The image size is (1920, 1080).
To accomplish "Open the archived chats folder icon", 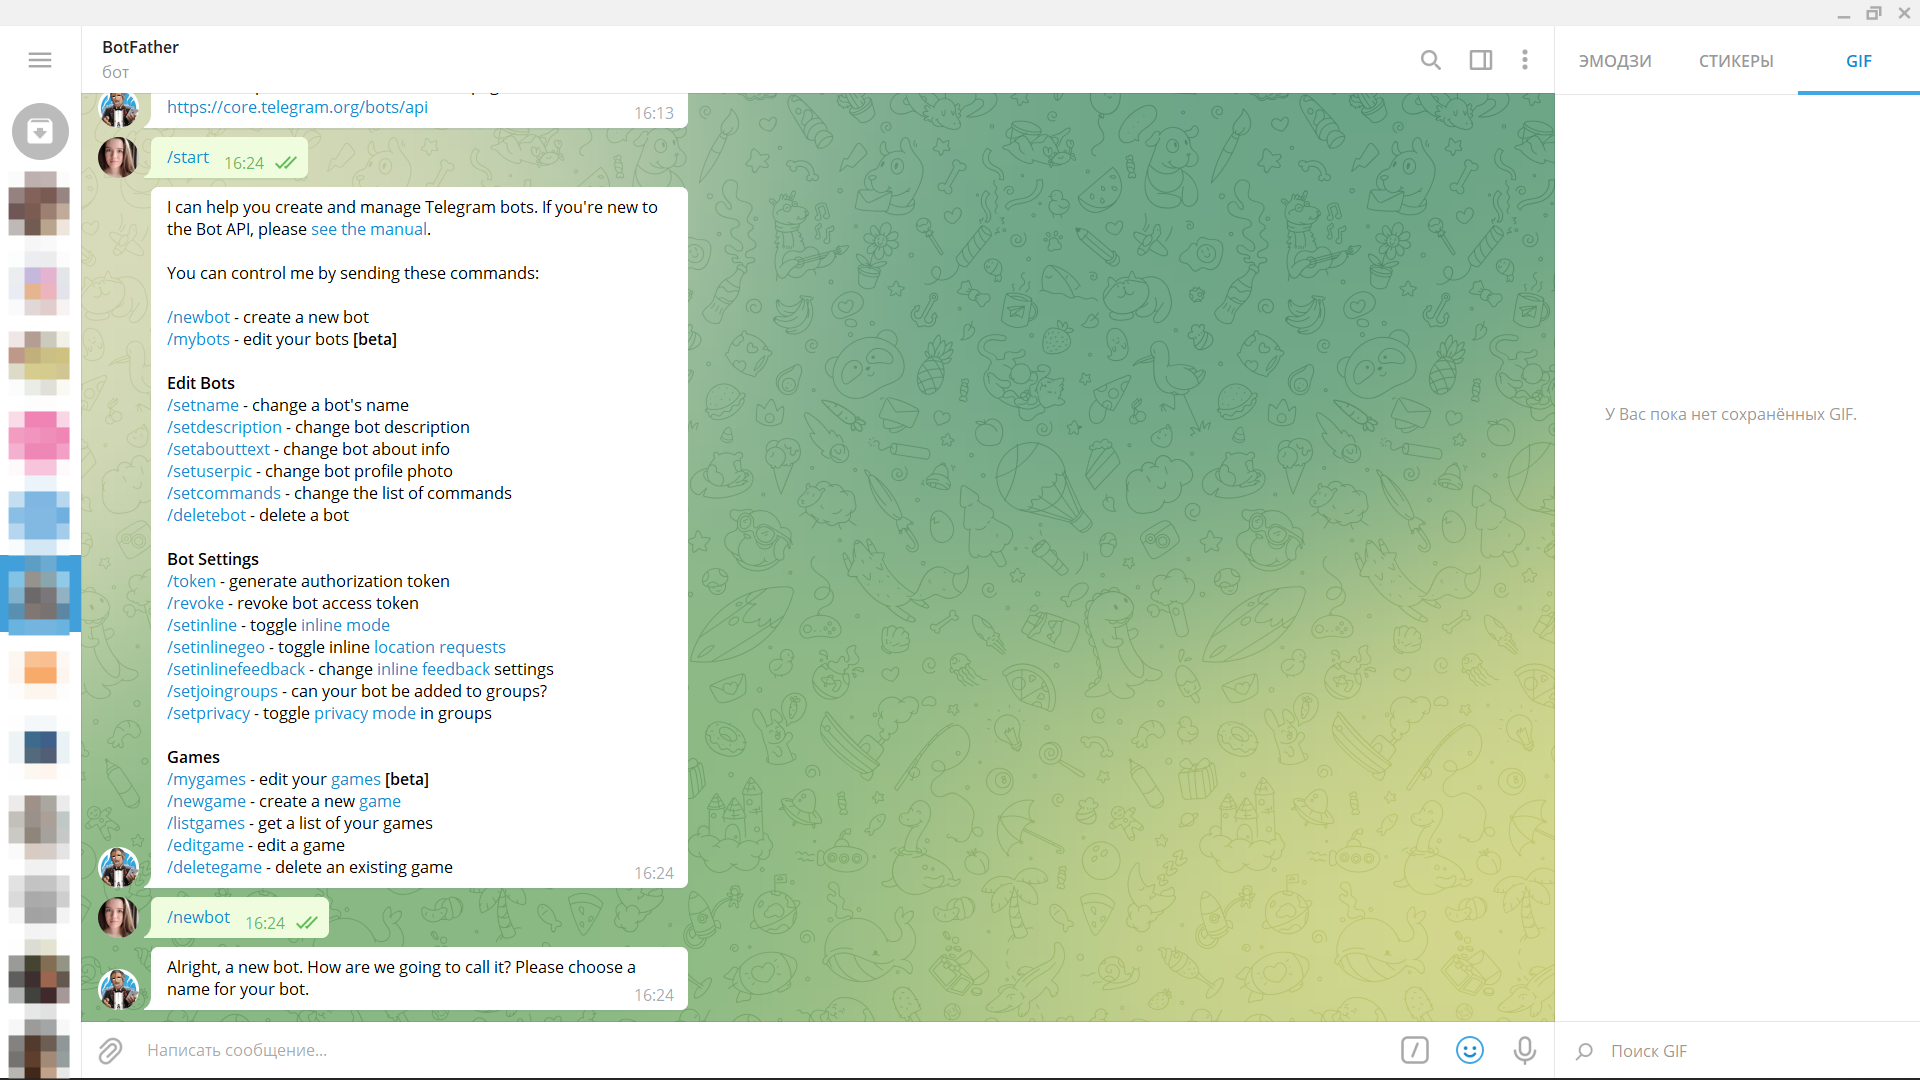I will [x=40, y=131].
